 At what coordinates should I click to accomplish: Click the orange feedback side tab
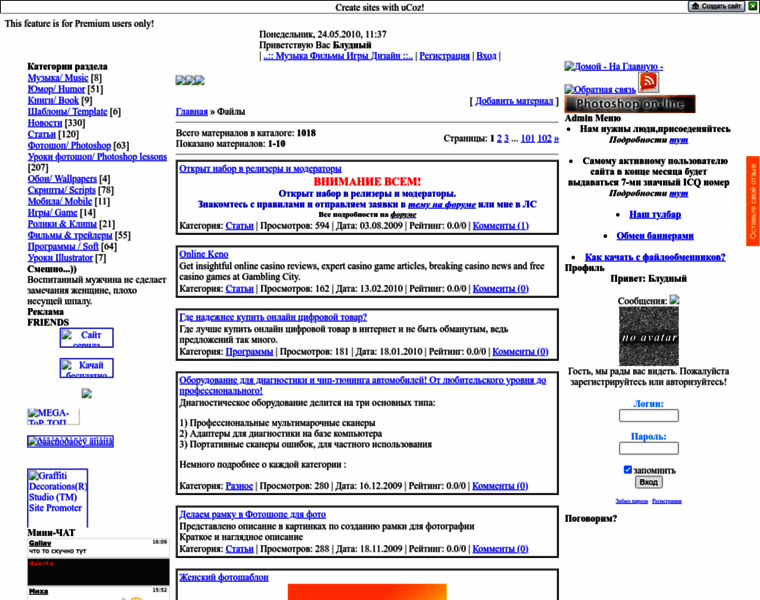(x=753, y=201)
